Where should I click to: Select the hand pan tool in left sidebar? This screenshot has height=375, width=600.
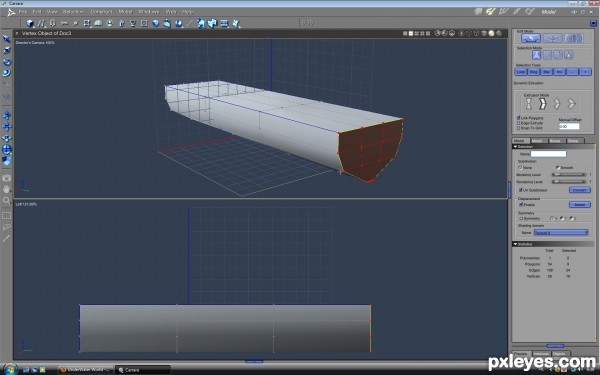click(x=7, y=189)
